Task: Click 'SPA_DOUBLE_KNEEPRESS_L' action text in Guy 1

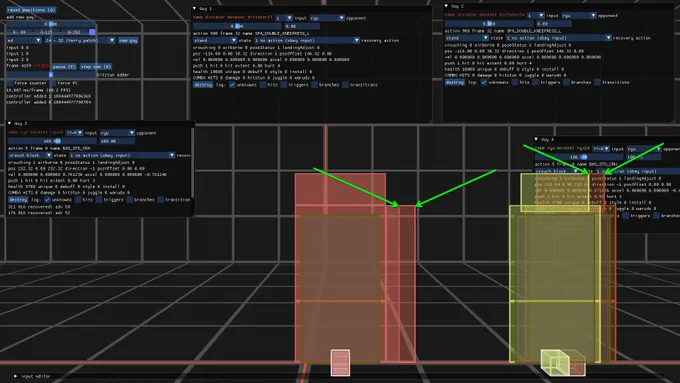Action: pos(281,33)
